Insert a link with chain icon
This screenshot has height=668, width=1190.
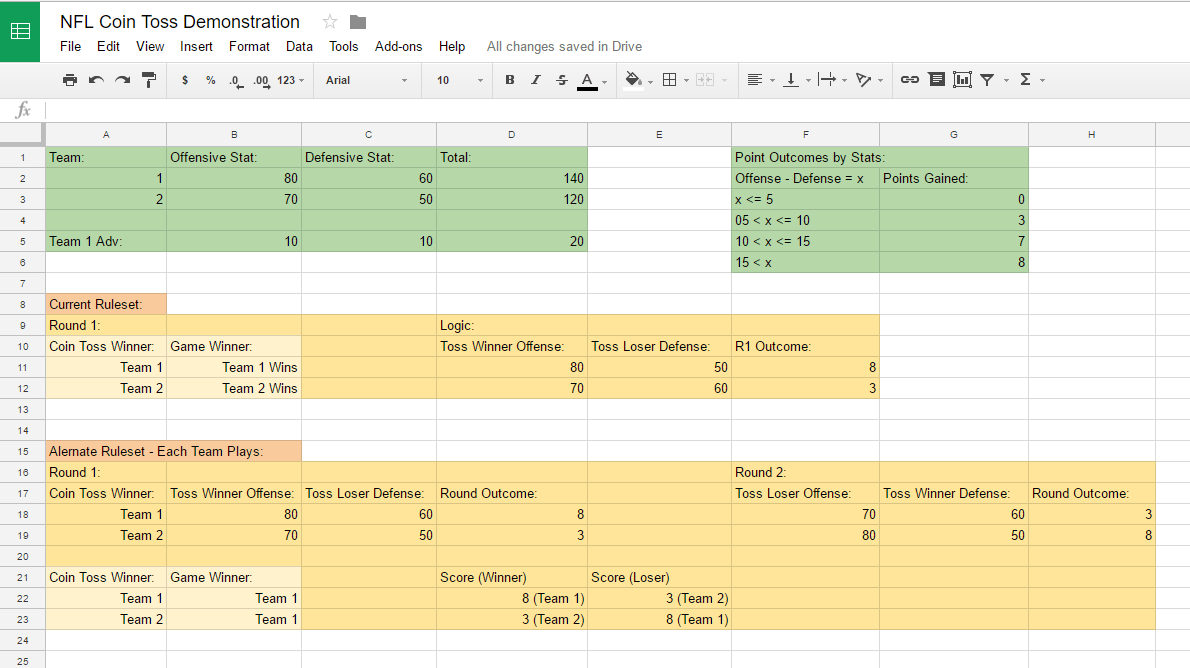[x=910, y=80]
